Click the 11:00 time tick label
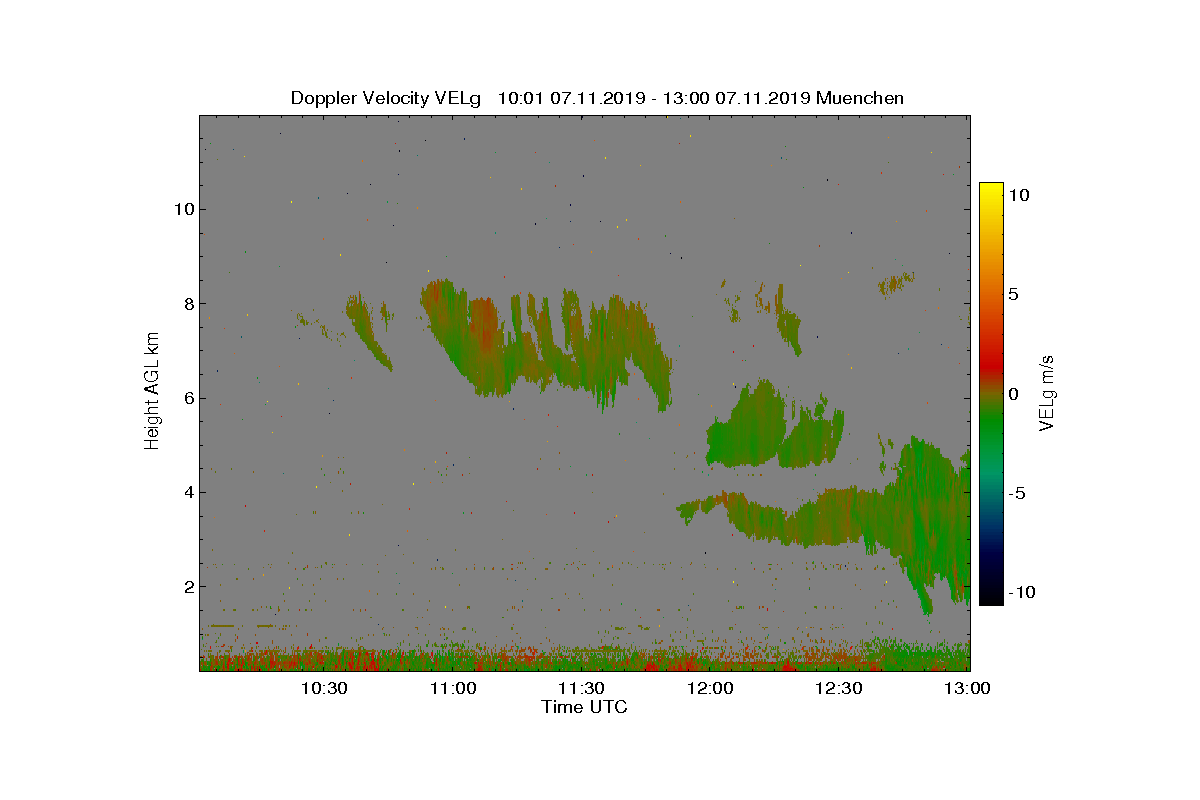 [x=453, y=689]
